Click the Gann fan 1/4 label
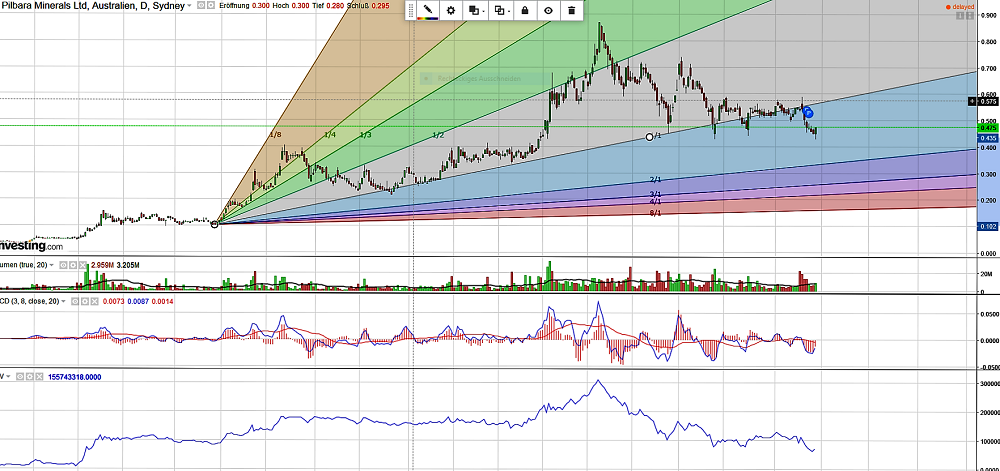Image resolution: width=1000 pixels, height=471 pixels. click(x=330, y=135)
